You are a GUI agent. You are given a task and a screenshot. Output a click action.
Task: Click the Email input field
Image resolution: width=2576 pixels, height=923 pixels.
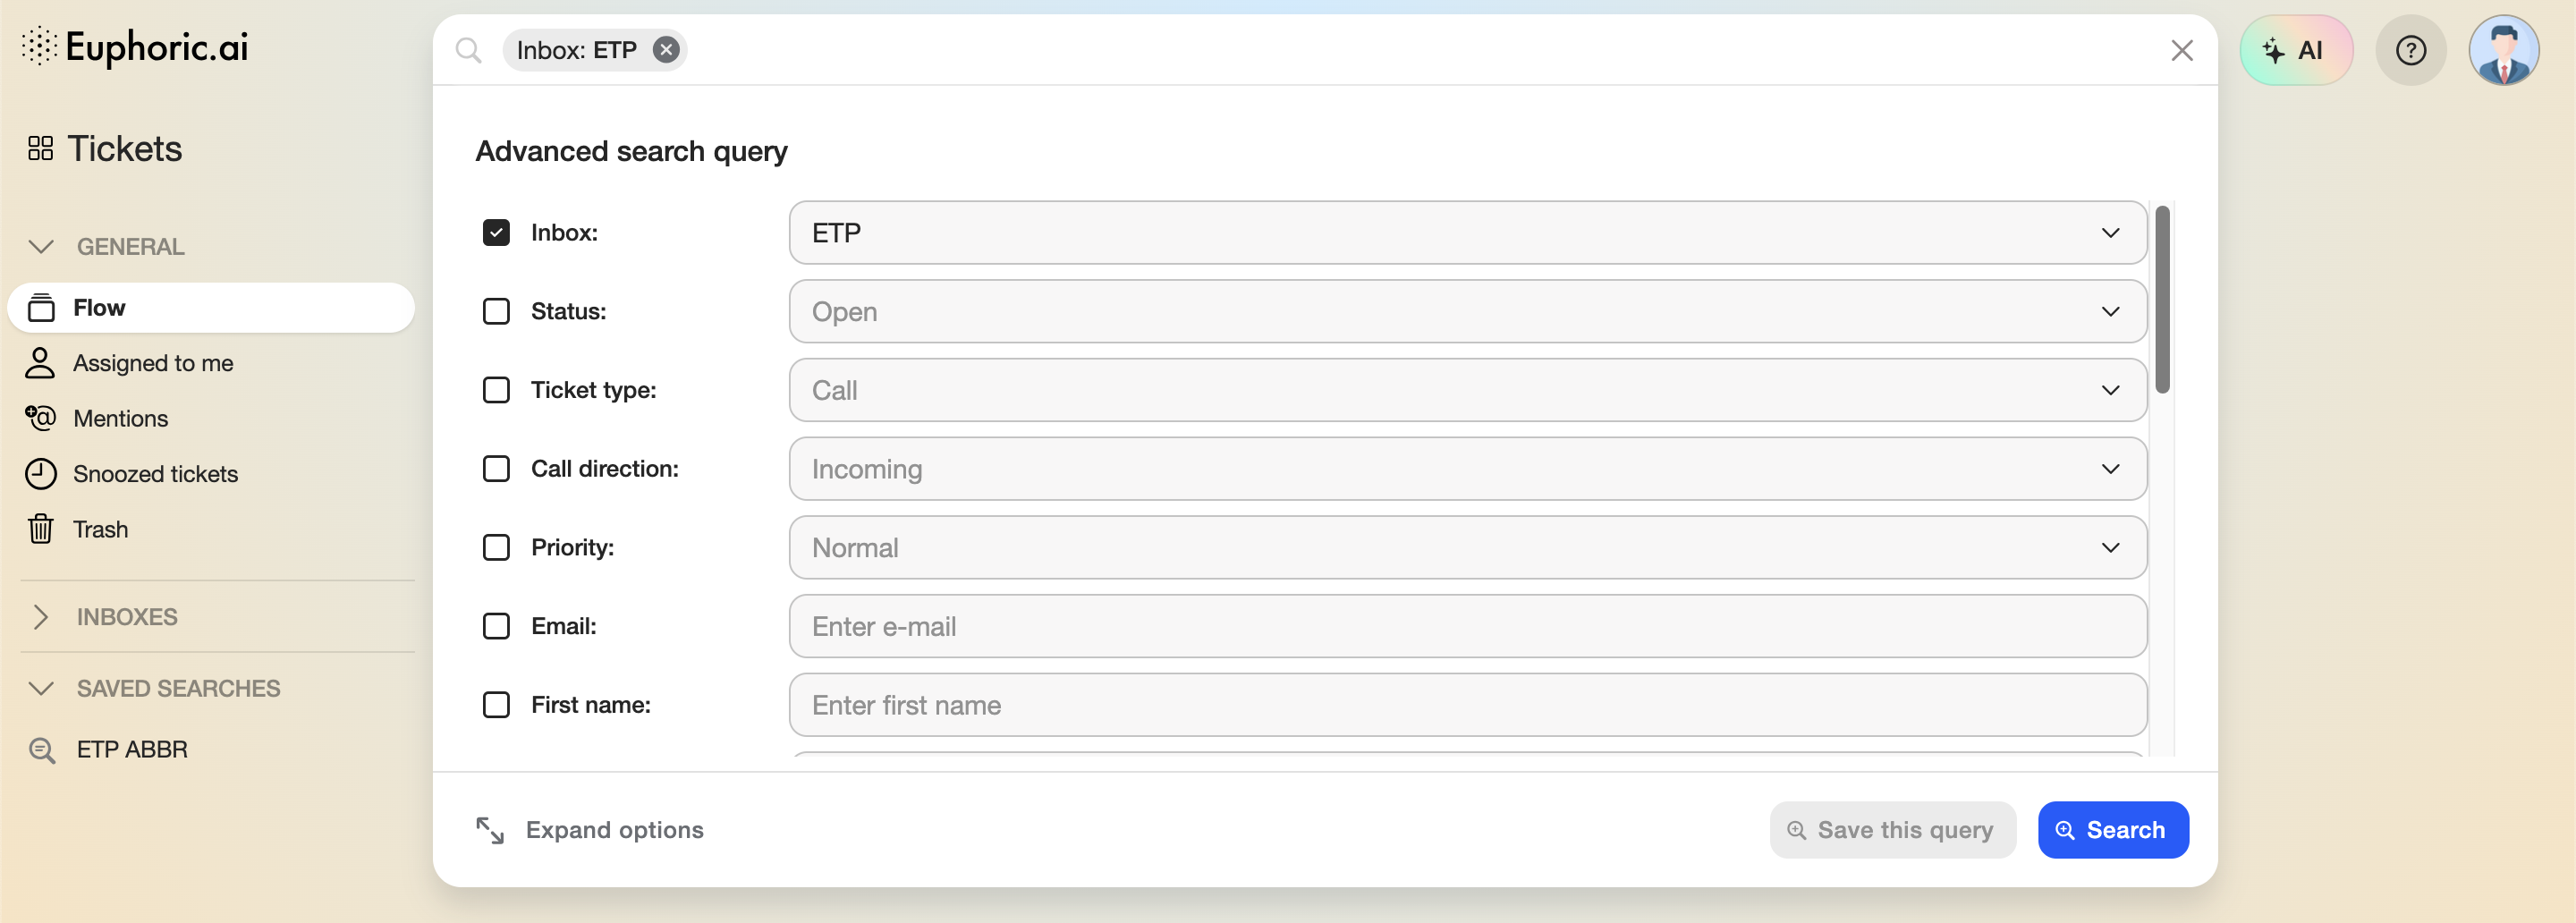[x=1467, y=626]
